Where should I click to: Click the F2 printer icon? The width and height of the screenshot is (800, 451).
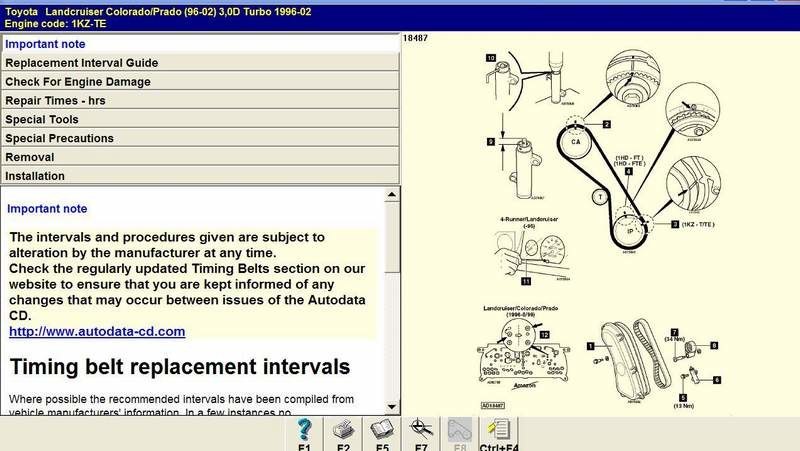pyautogui.click(x=344, y=430)
